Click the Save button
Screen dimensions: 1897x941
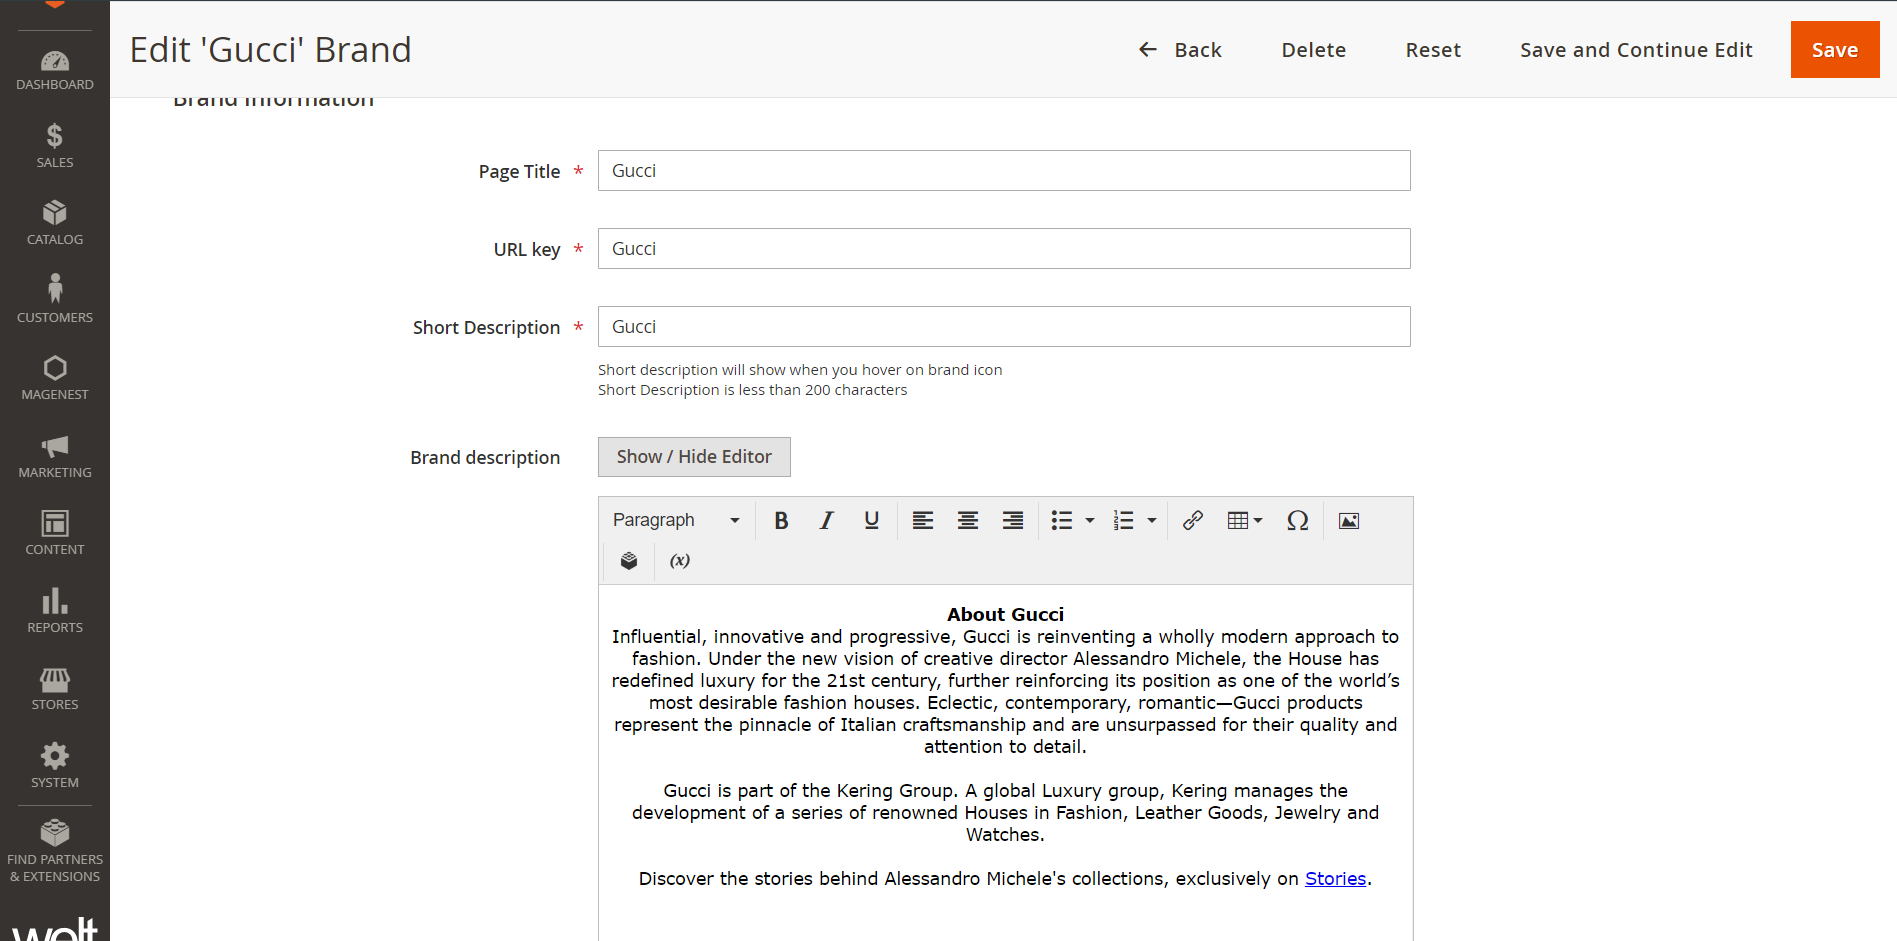pyautogui.click(x=1835, y=49)
